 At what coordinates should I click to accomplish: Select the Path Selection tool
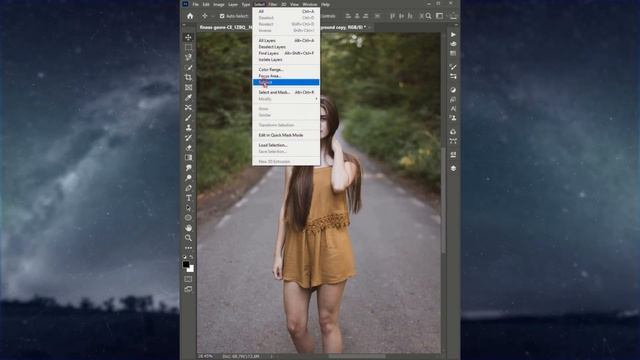click(188, 208)
